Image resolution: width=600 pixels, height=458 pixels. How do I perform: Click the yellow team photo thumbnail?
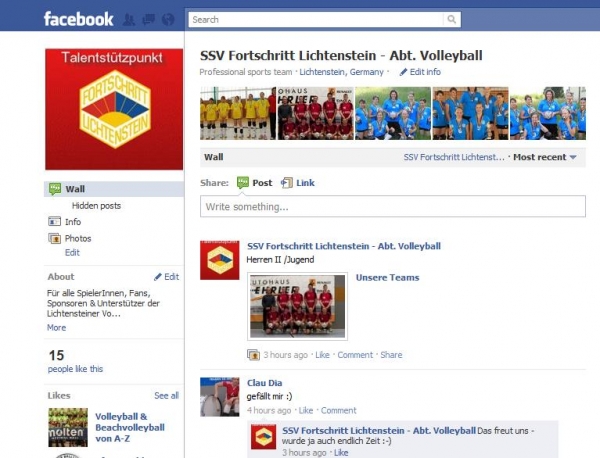point(238,113)
